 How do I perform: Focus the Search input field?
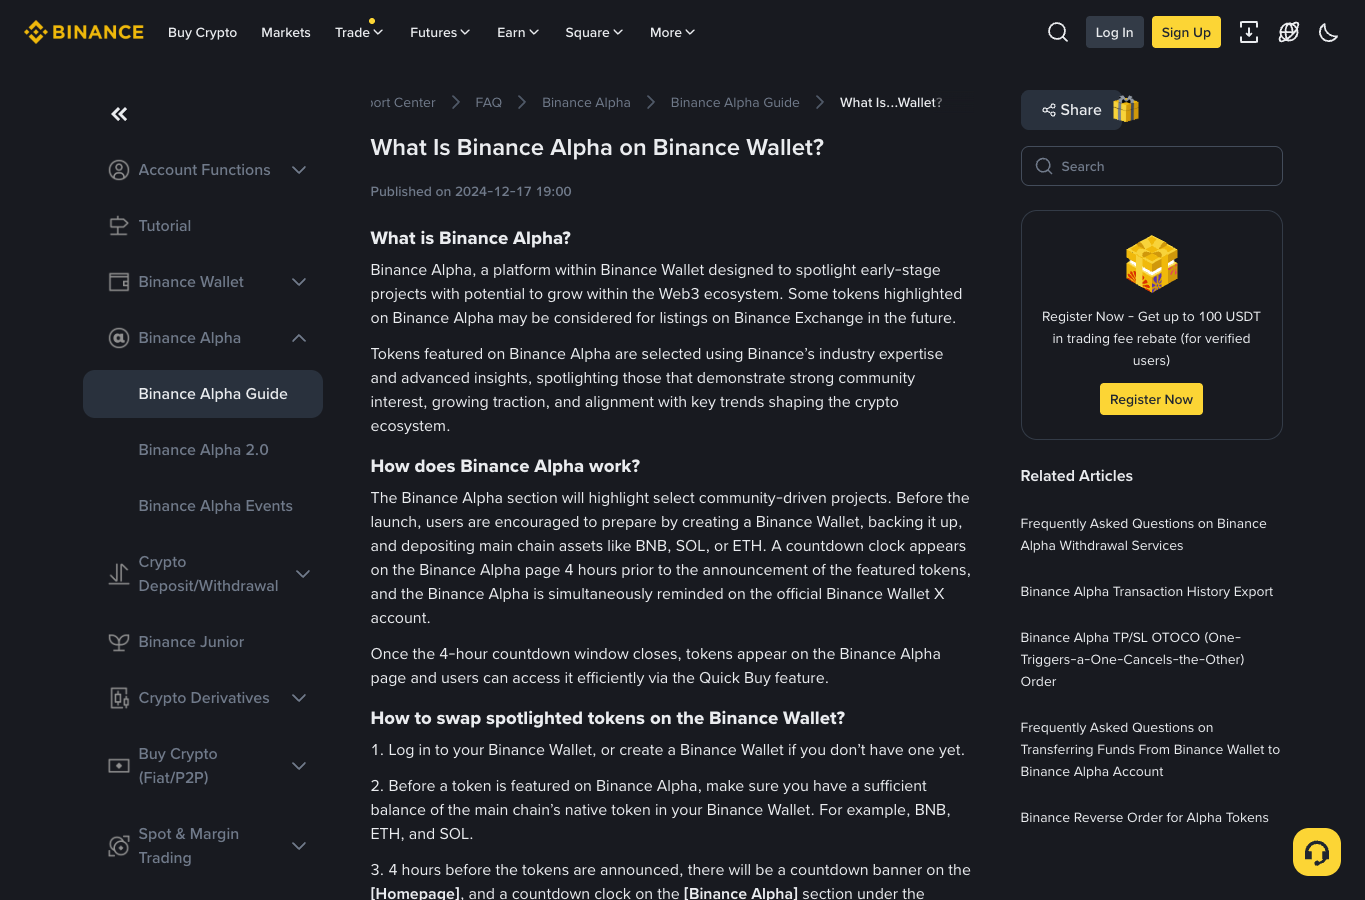[x=1152, y=166]
